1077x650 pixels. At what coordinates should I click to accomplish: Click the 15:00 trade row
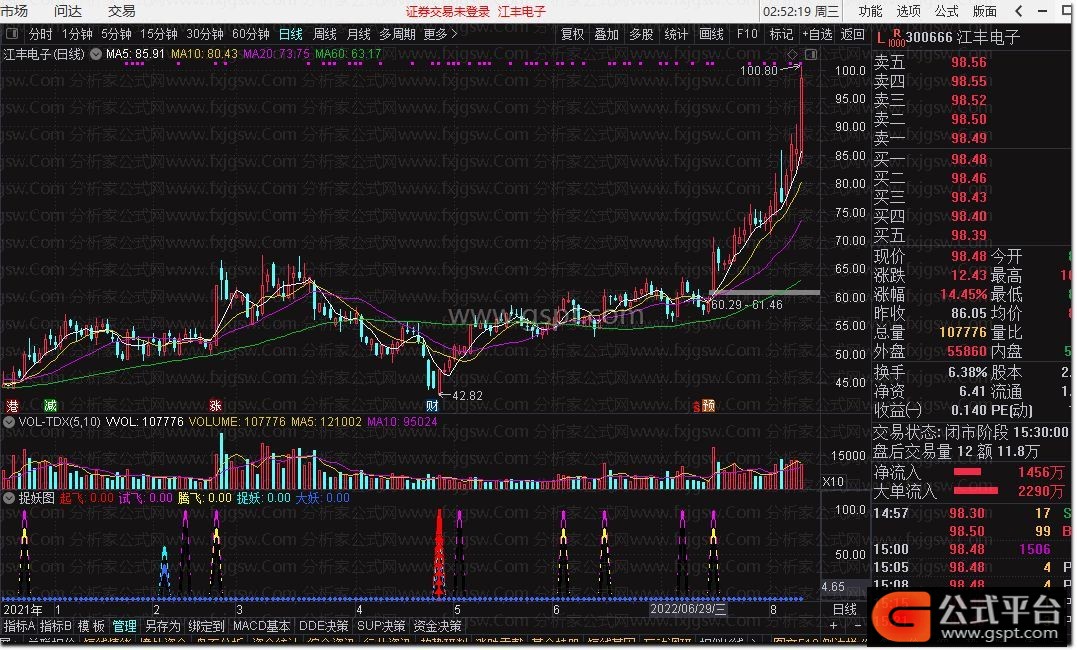tap(971, 550)
